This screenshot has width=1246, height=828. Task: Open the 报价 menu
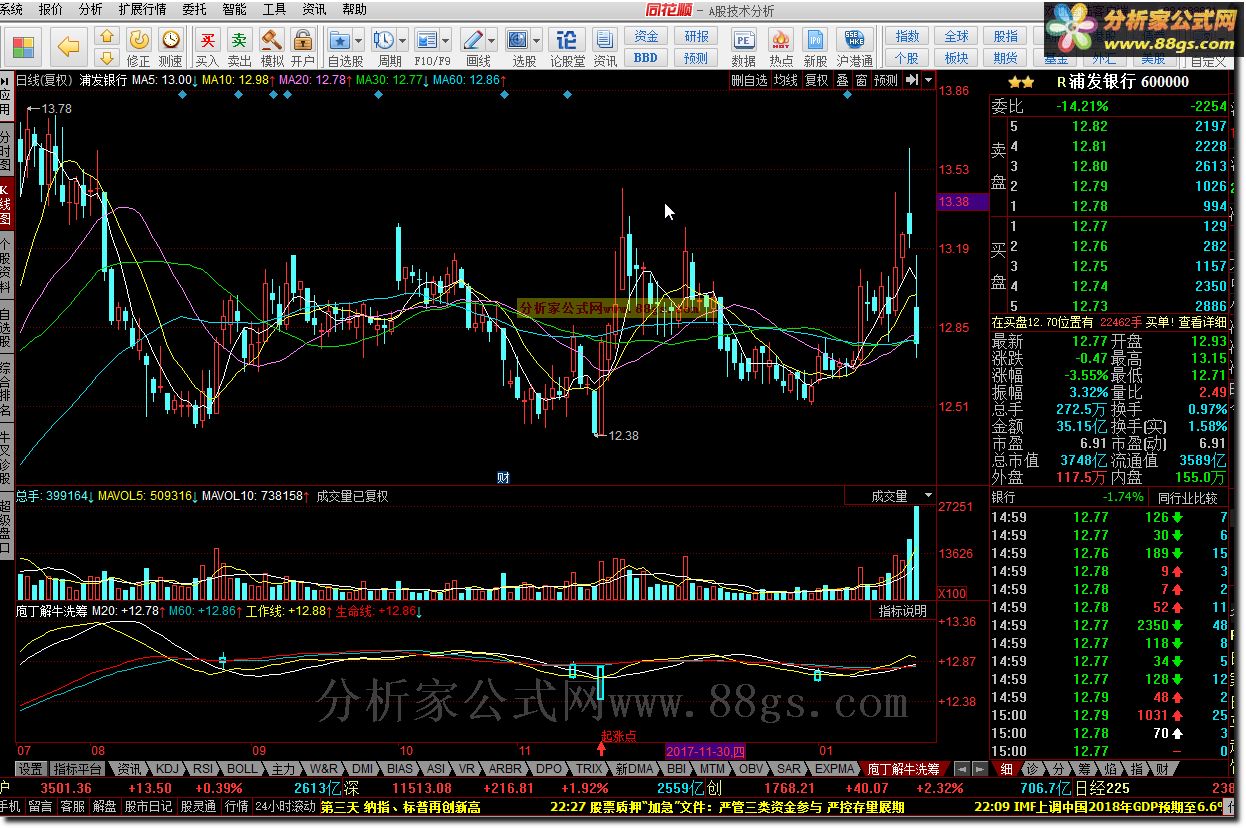[49, 9]
